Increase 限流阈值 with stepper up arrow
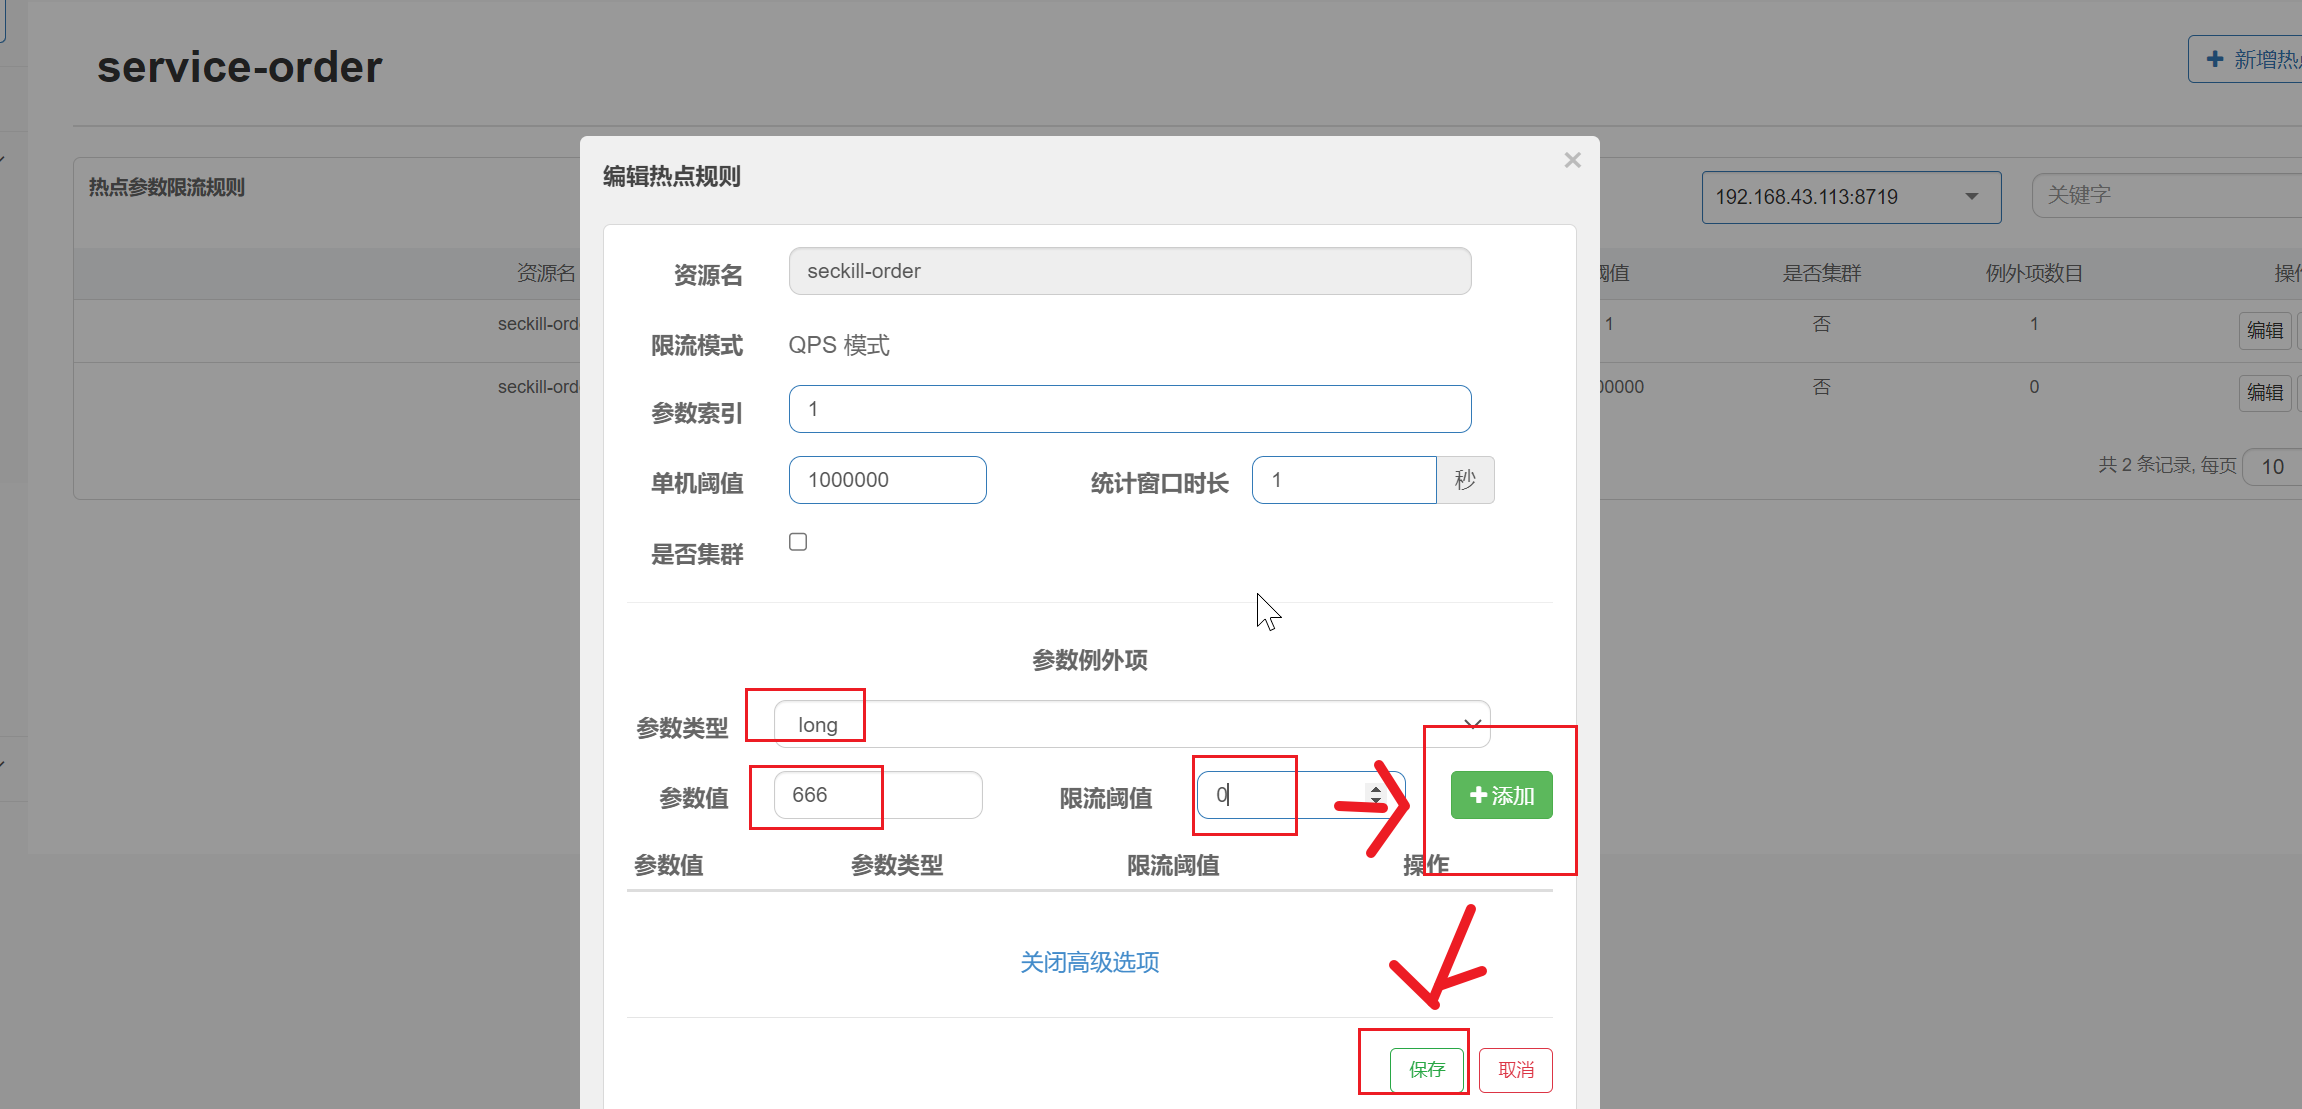 1376,788
